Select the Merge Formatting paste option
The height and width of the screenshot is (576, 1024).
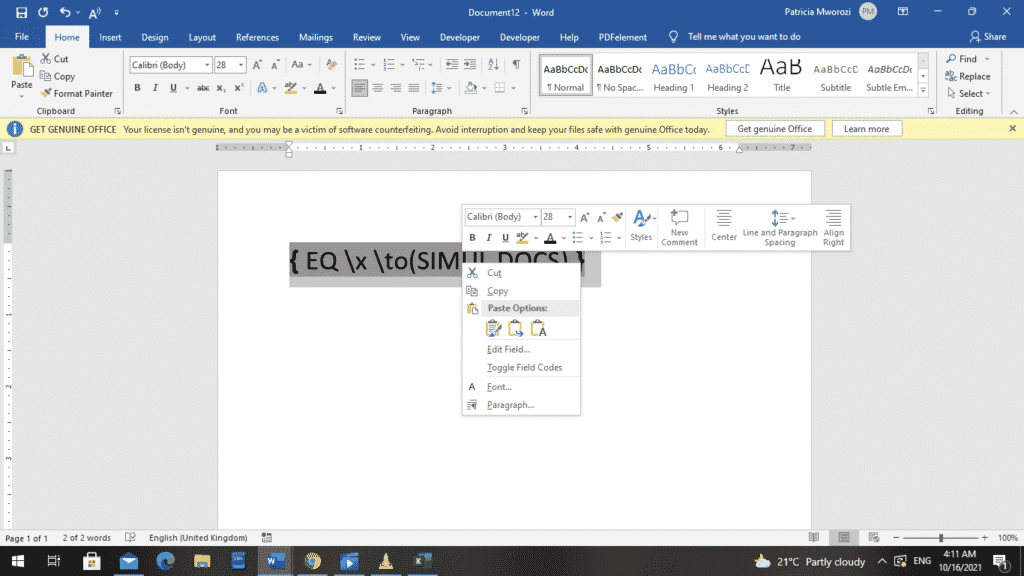(516, 328)
